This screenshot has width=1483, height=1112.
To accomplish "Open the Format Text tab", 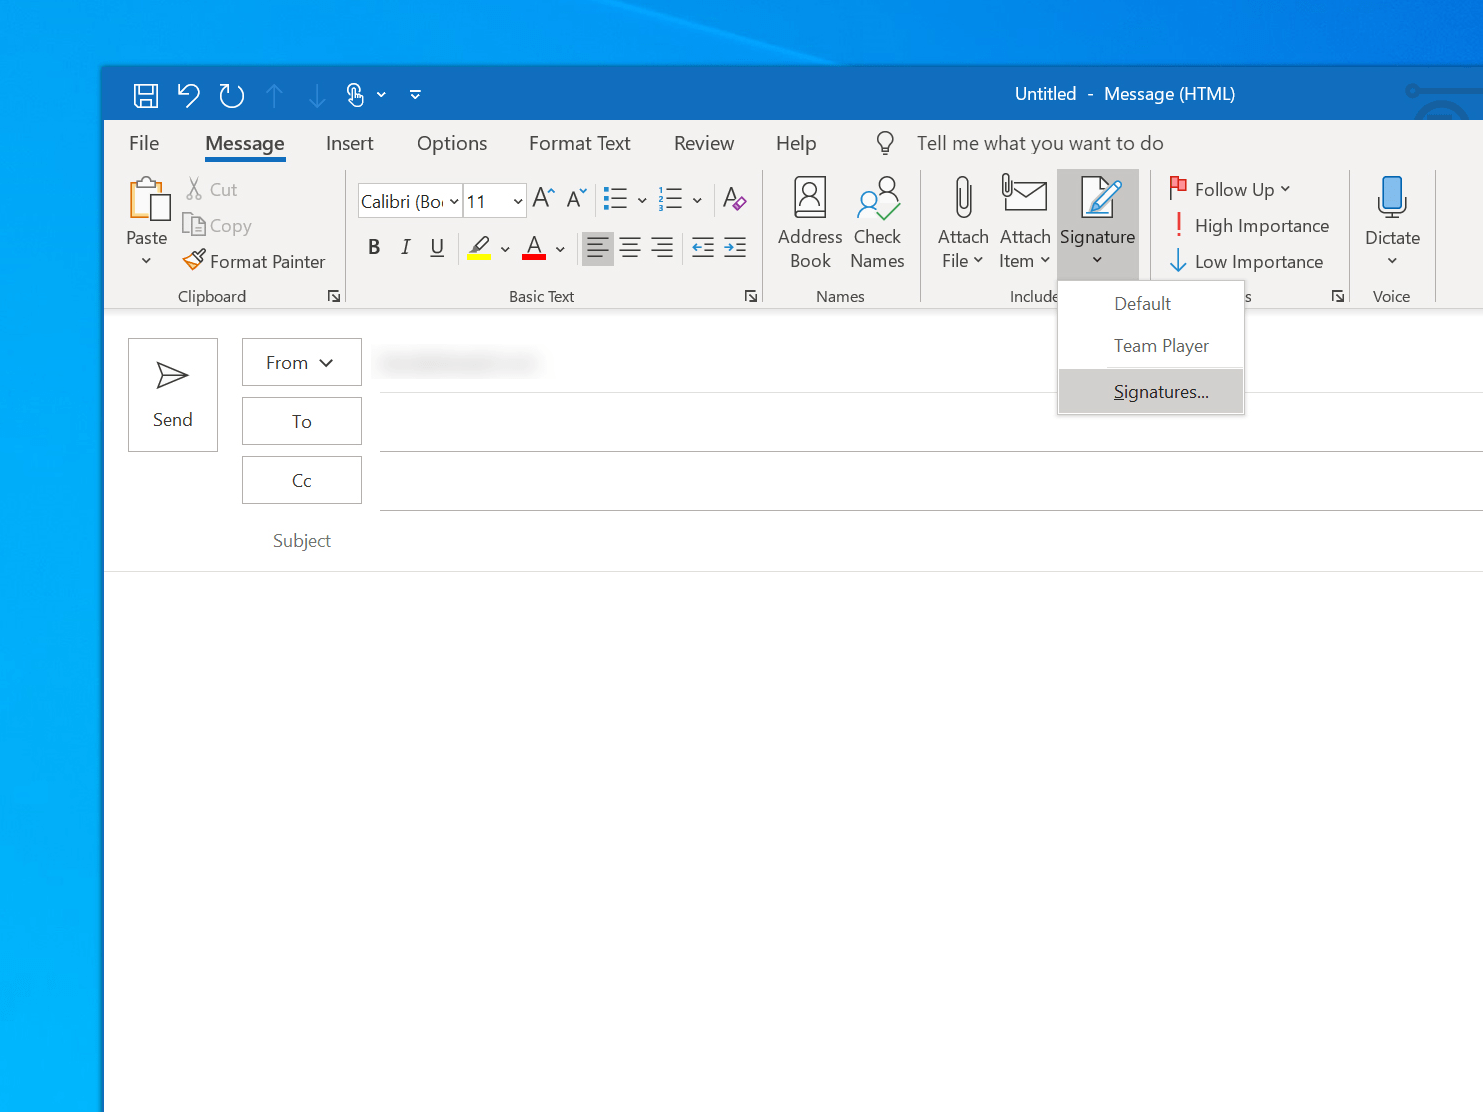I will [580, 143].
